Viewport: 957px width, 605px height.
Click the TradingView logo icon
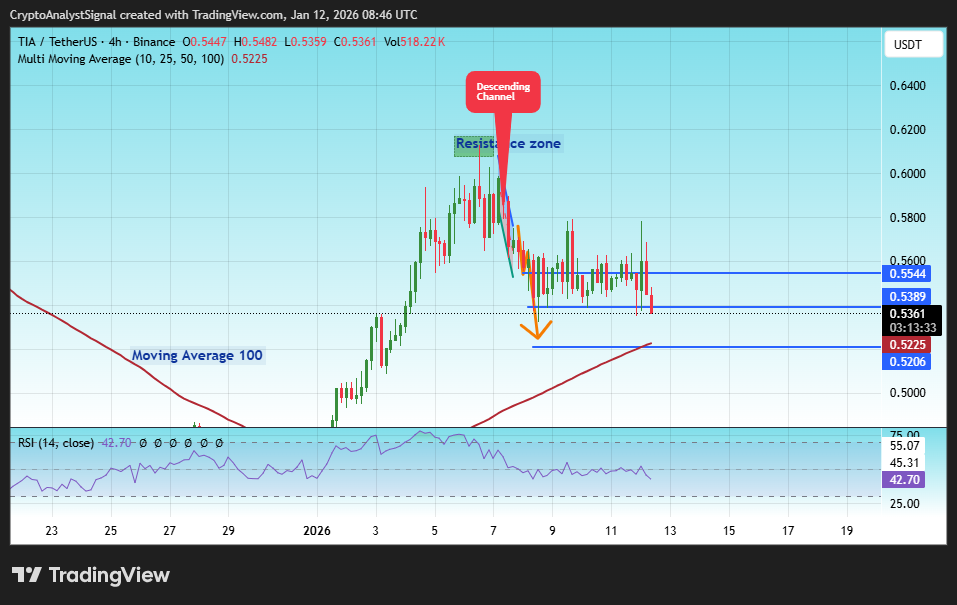tap(26, 574)
